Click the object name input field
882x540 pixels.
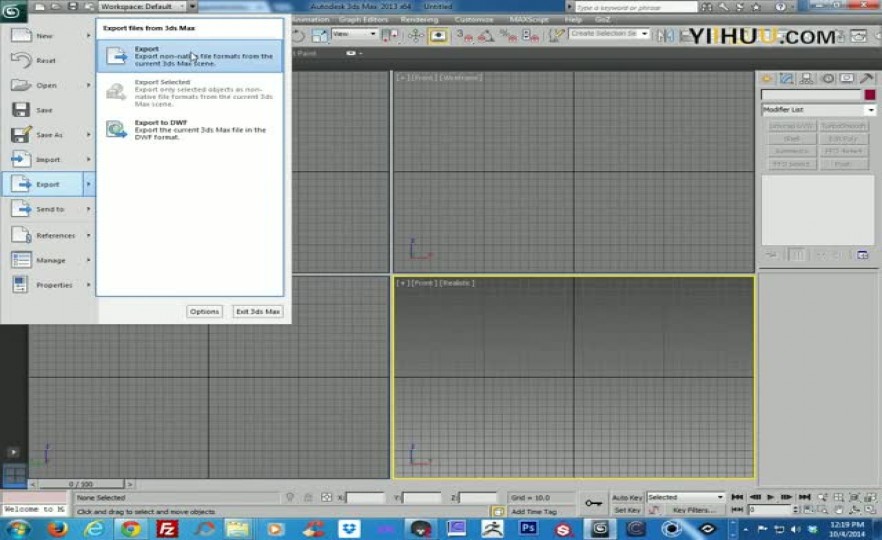811,94
